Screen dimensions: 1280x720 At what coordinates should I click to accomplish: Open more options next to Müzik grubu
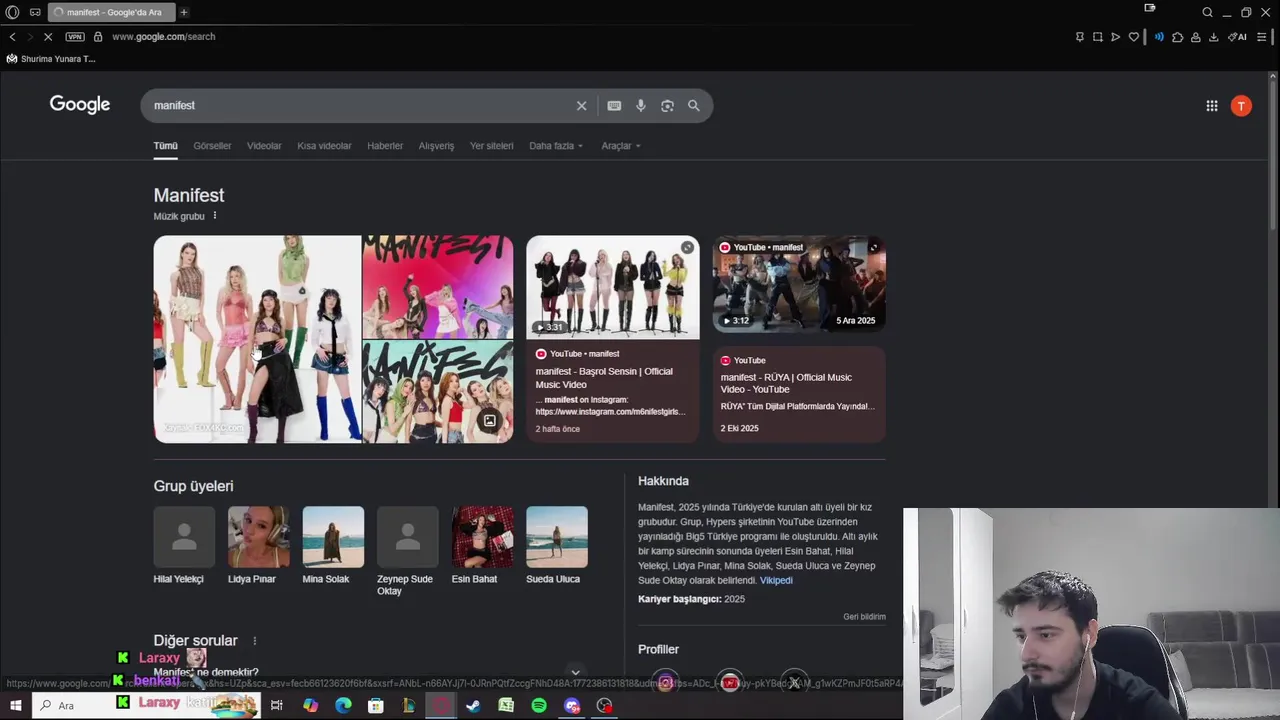[x=214, y=216]
